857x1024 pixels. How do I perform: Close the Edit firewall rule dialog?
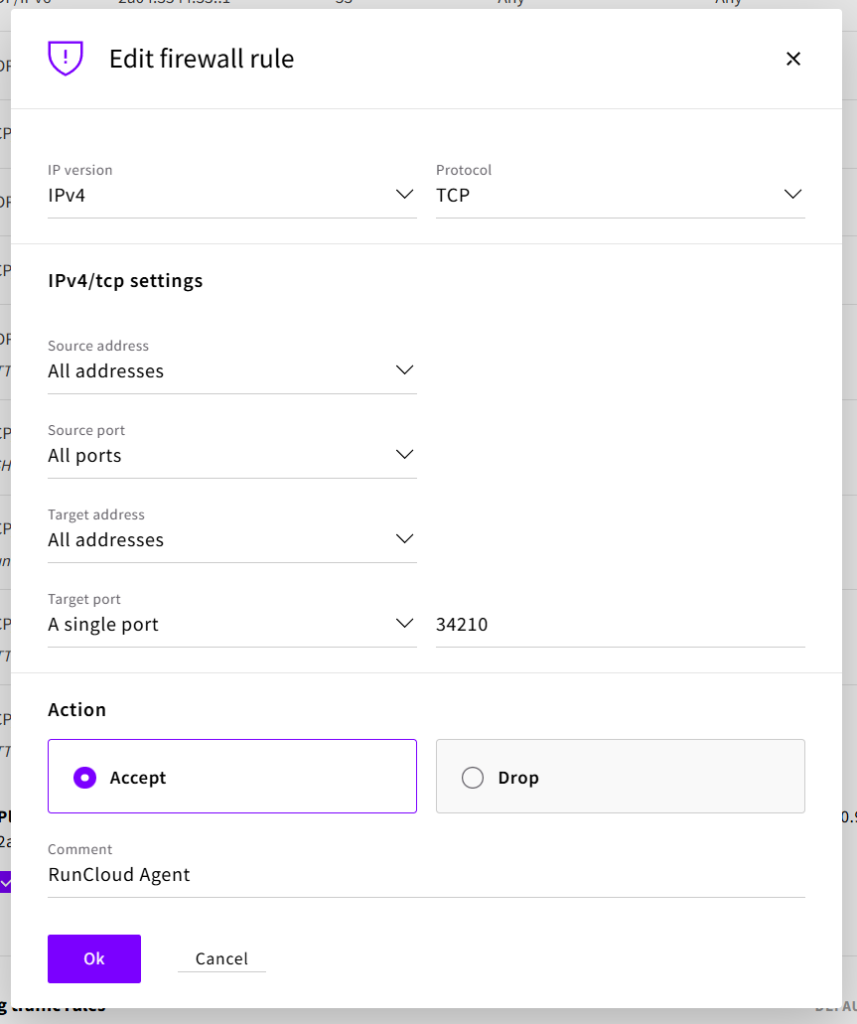tap(793, 59)
